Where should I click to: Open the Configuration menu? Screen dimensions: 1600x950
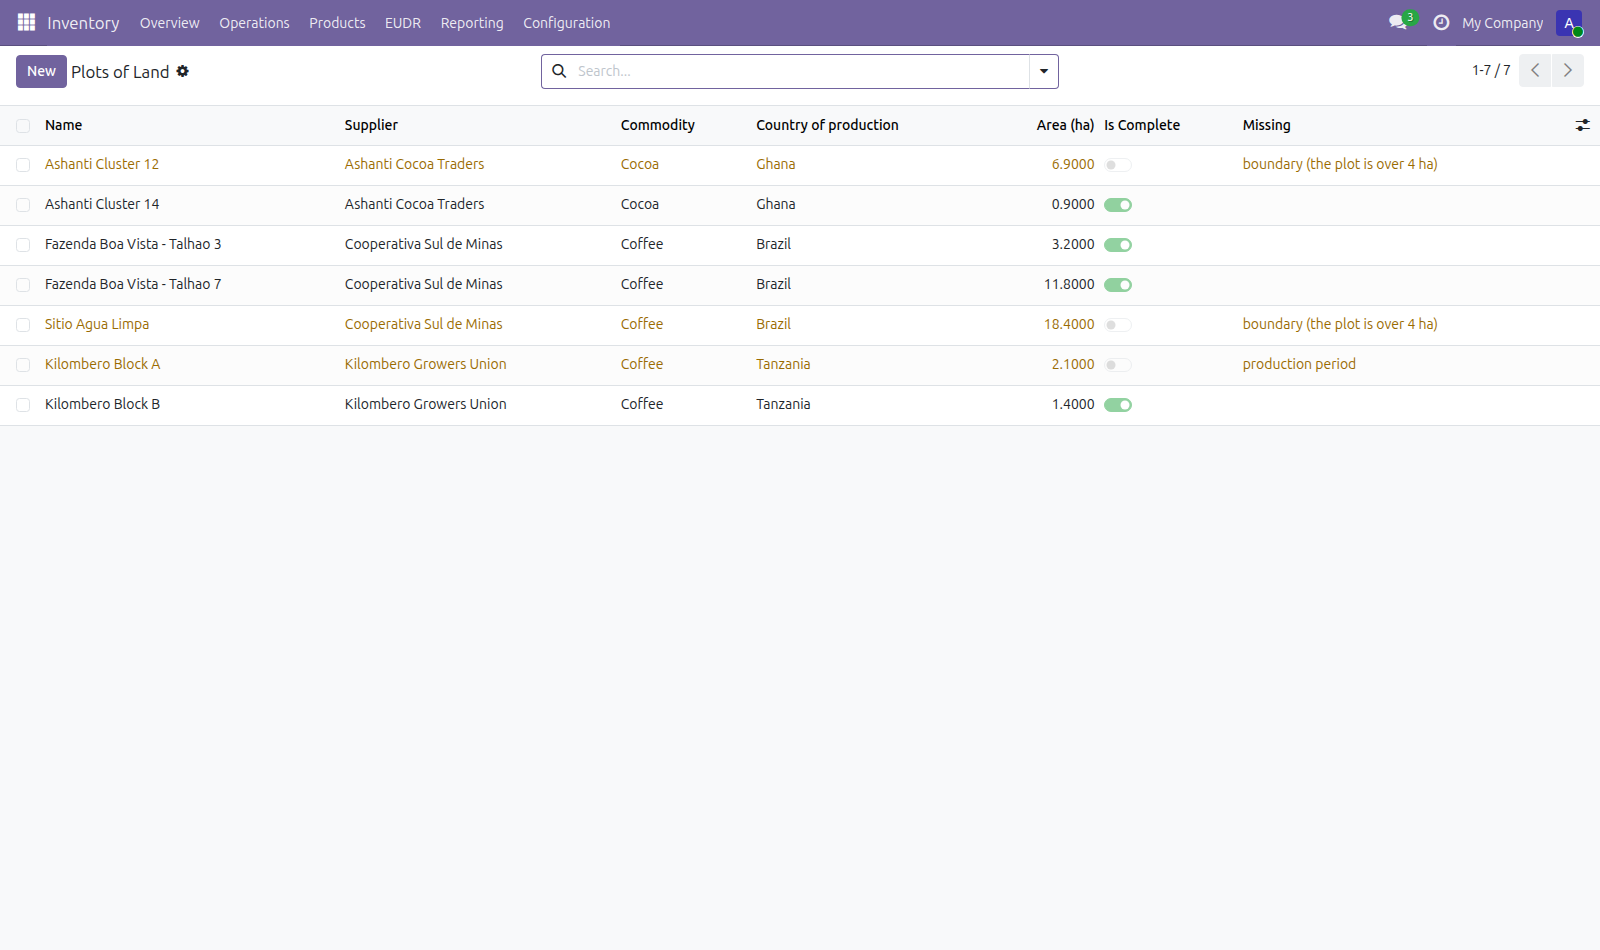566,23
